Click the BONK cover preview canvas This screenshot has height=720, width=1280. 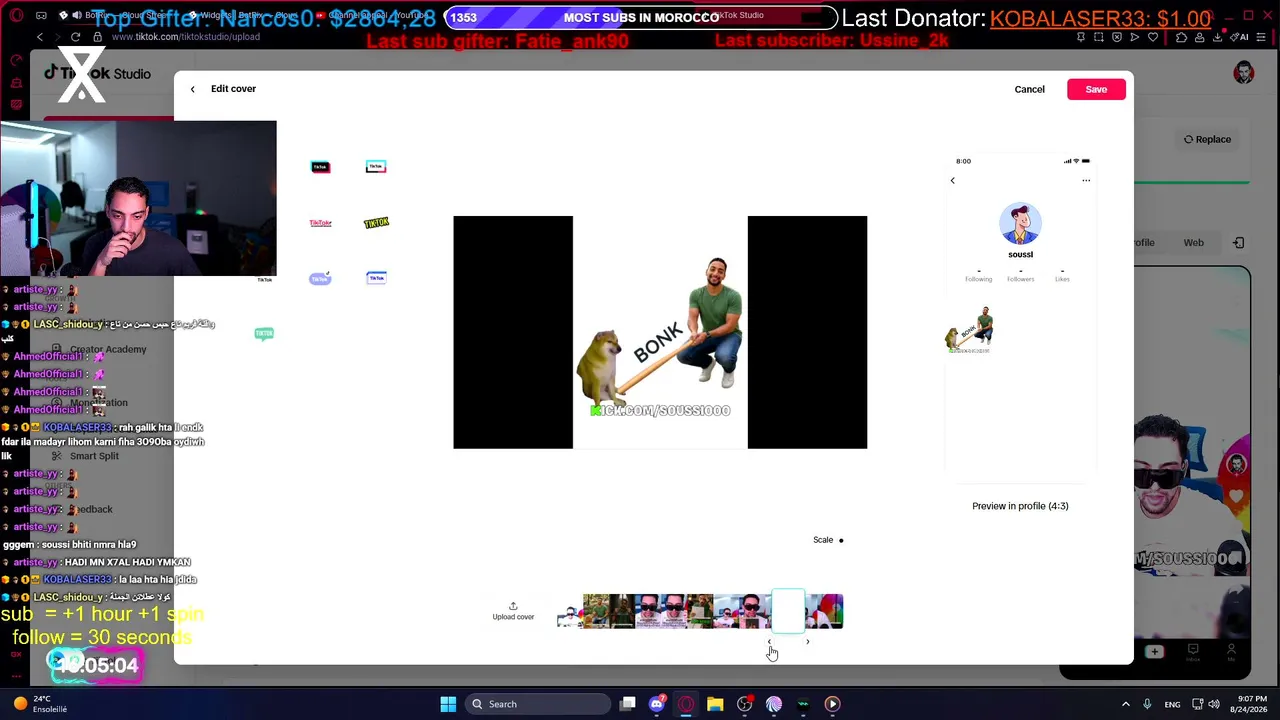660,332
